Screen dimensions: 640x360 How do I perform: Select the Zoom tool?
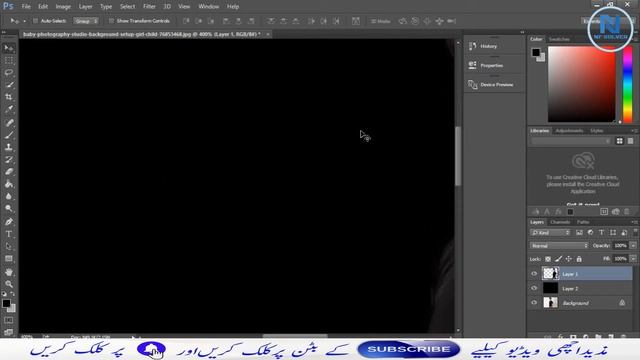coord(9,284)
